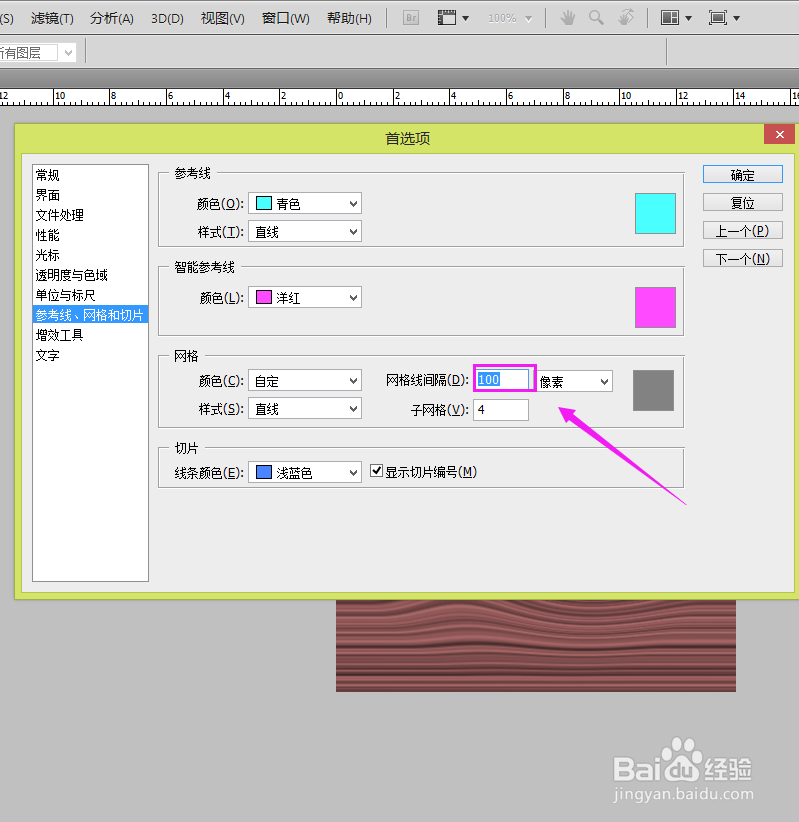This screenshot has width=799, height=822.
Task: Open the Arrange Documents icon menu
Action: point(676,18)
